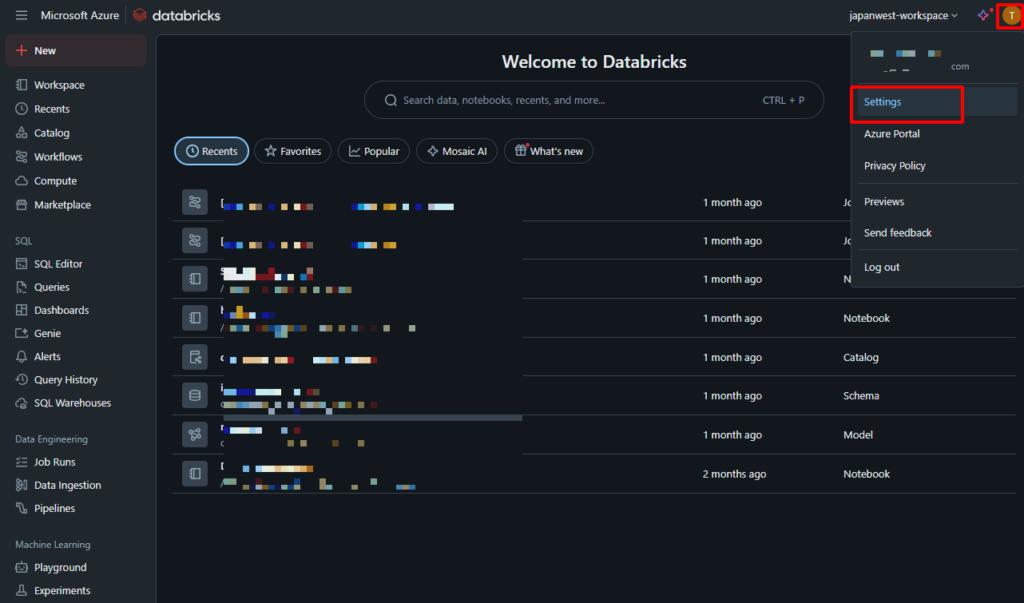Viewport: 1024px width, 603px height.
Task: Open Marketplace from the sidebar
Action: pyautogui.click(x=62, y=205)
